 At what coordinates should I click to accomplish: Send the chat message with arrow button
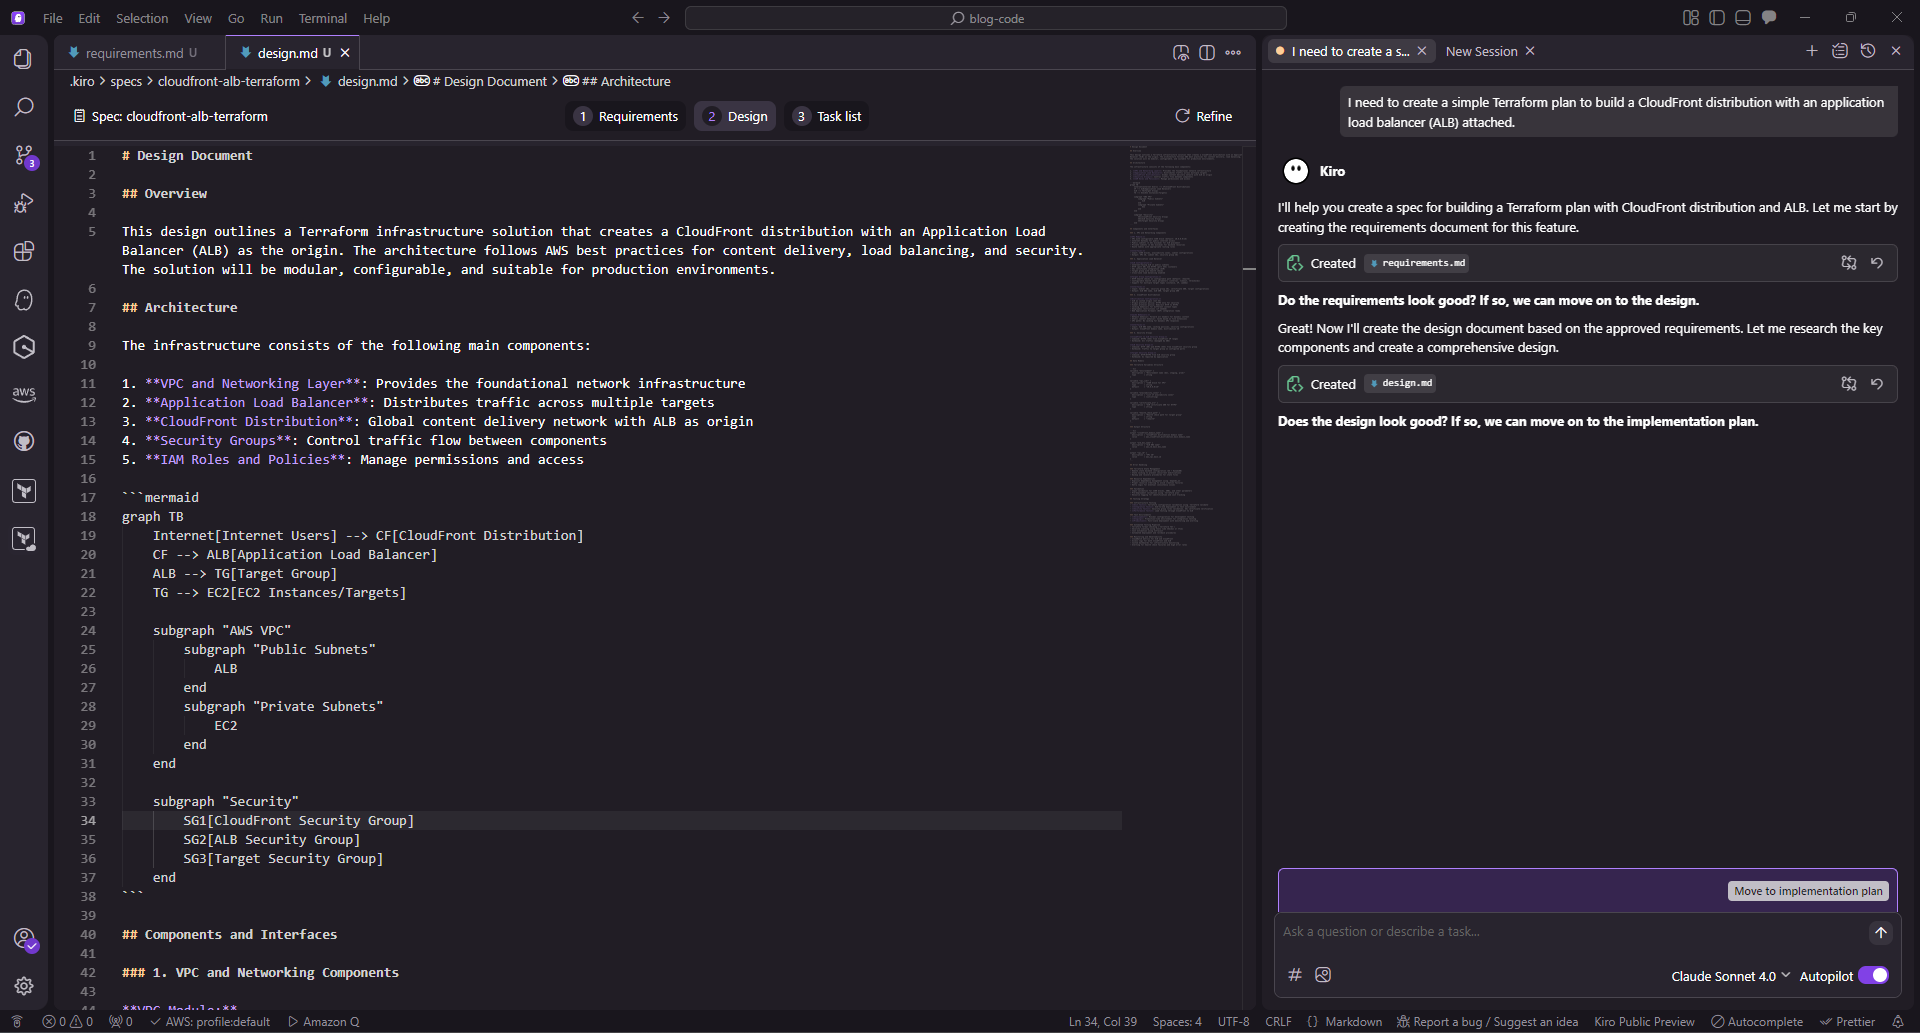pos(1881,932)
